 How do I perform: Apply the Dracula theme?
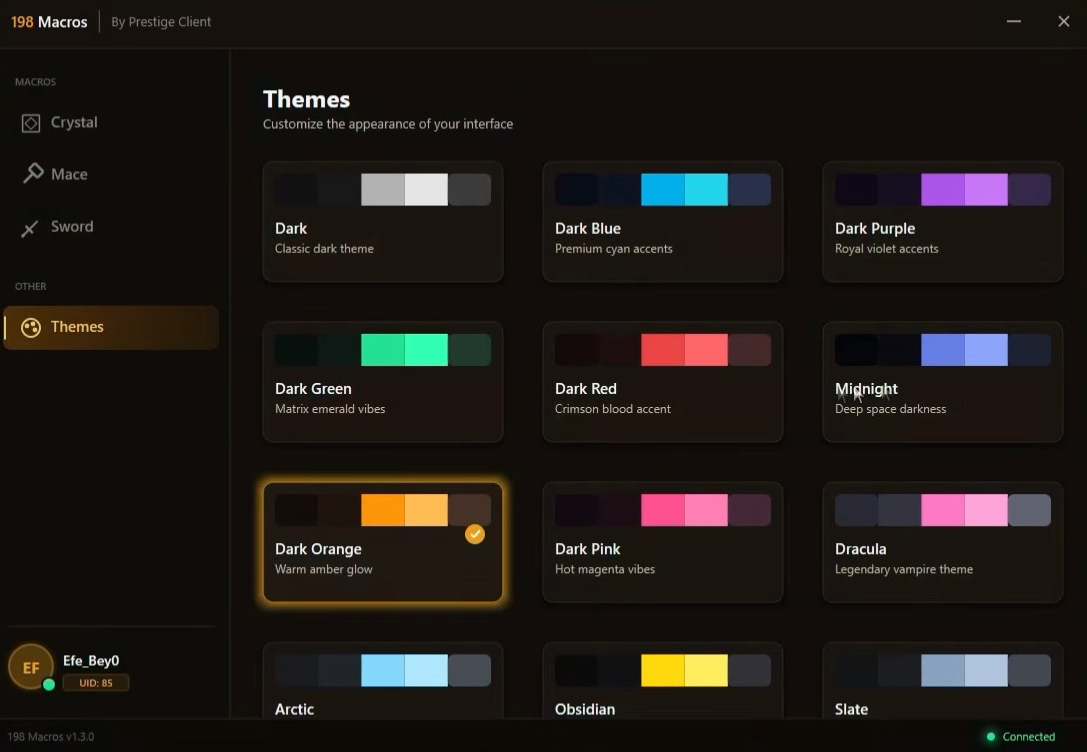click(x=942, y=542)
